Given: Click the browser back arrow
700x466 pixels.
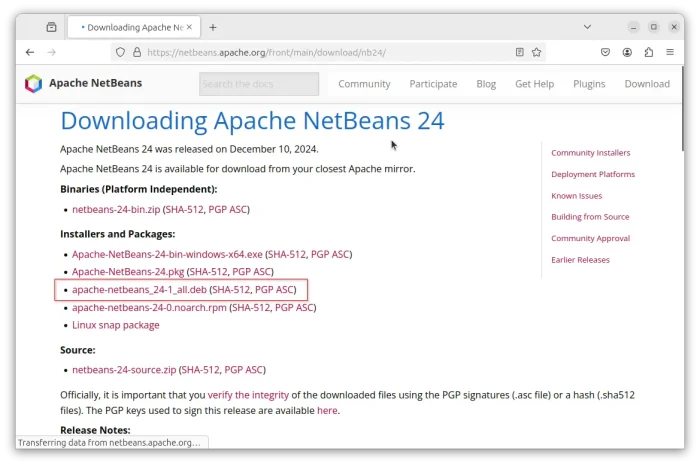Looking at the screenshot, I should tap(30, 52).
